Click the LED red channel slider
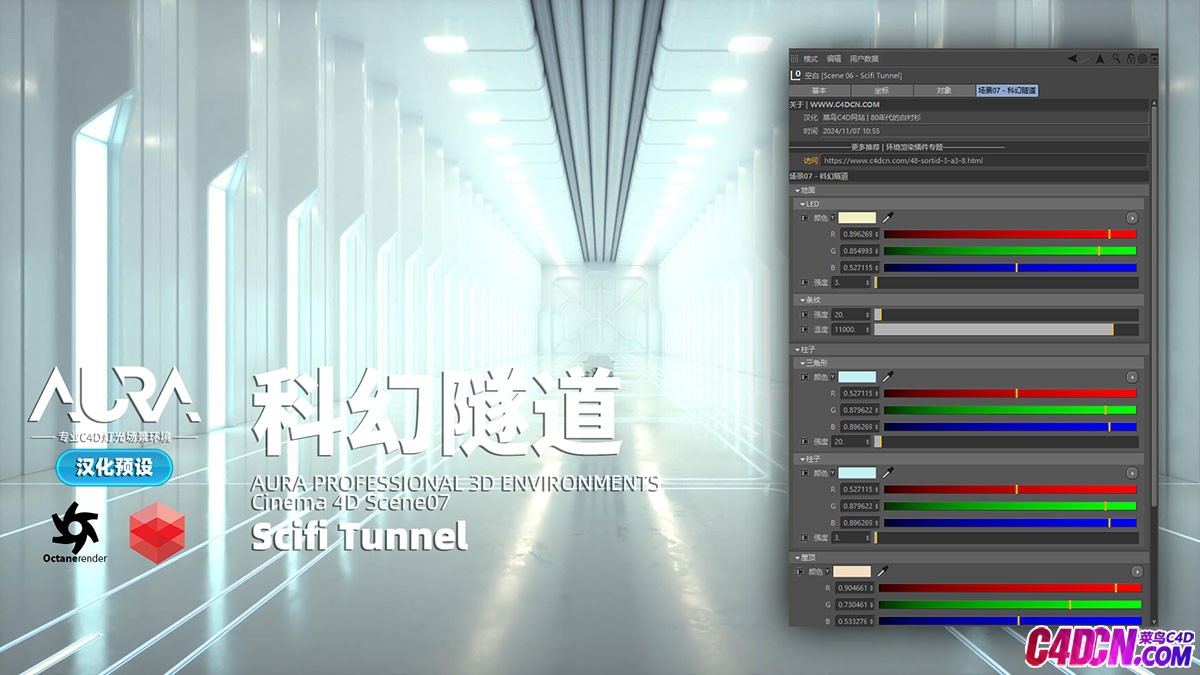This screenshot has height=675, width=1200. pos(1010,234)
